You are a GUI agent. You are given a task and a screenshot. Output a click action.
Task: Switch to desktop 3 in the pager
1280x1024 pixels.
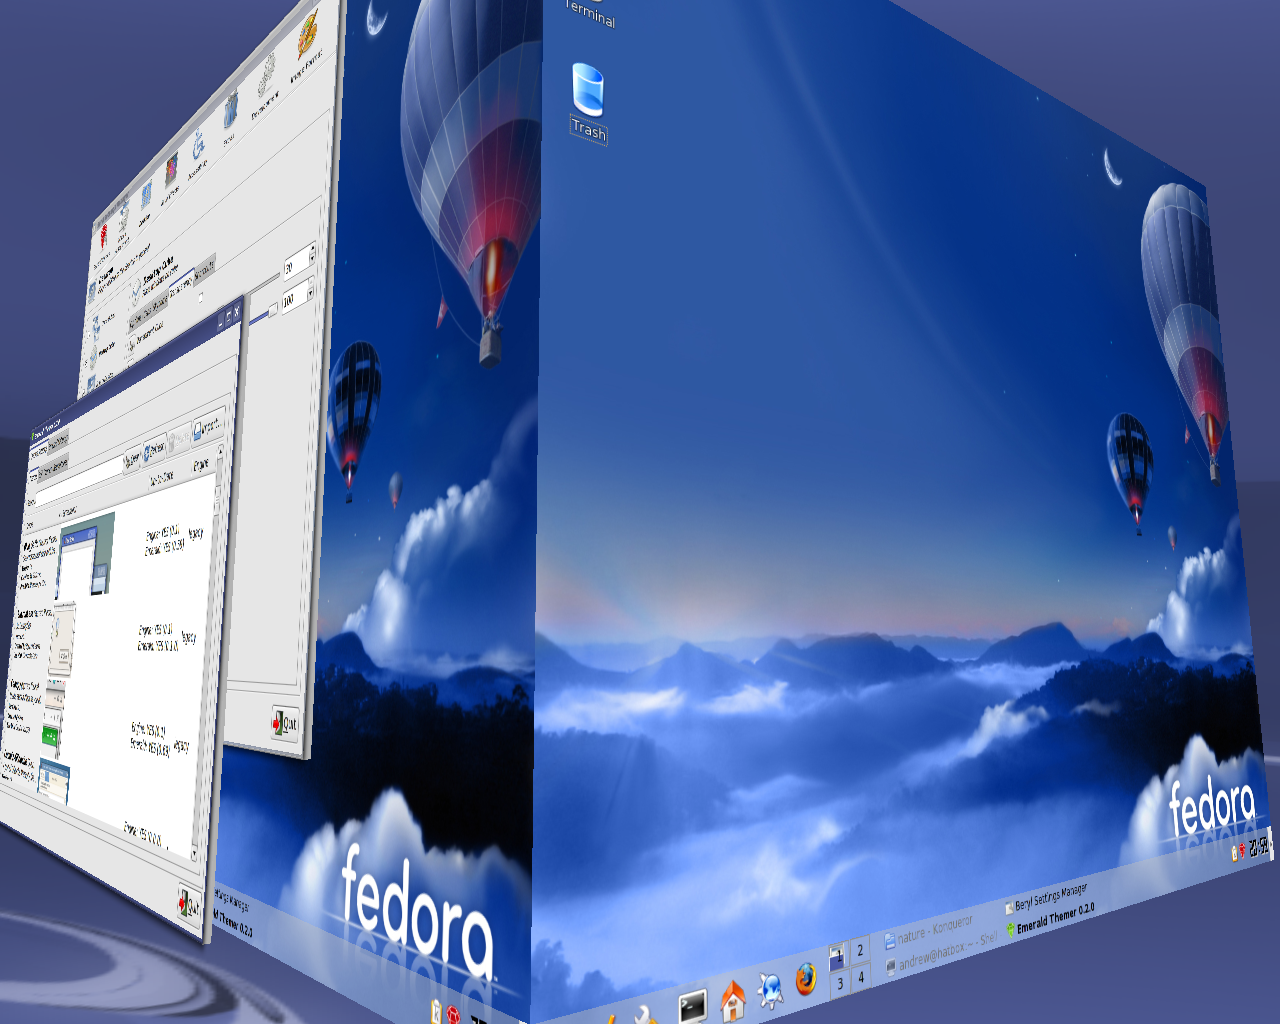pos(839,984)
